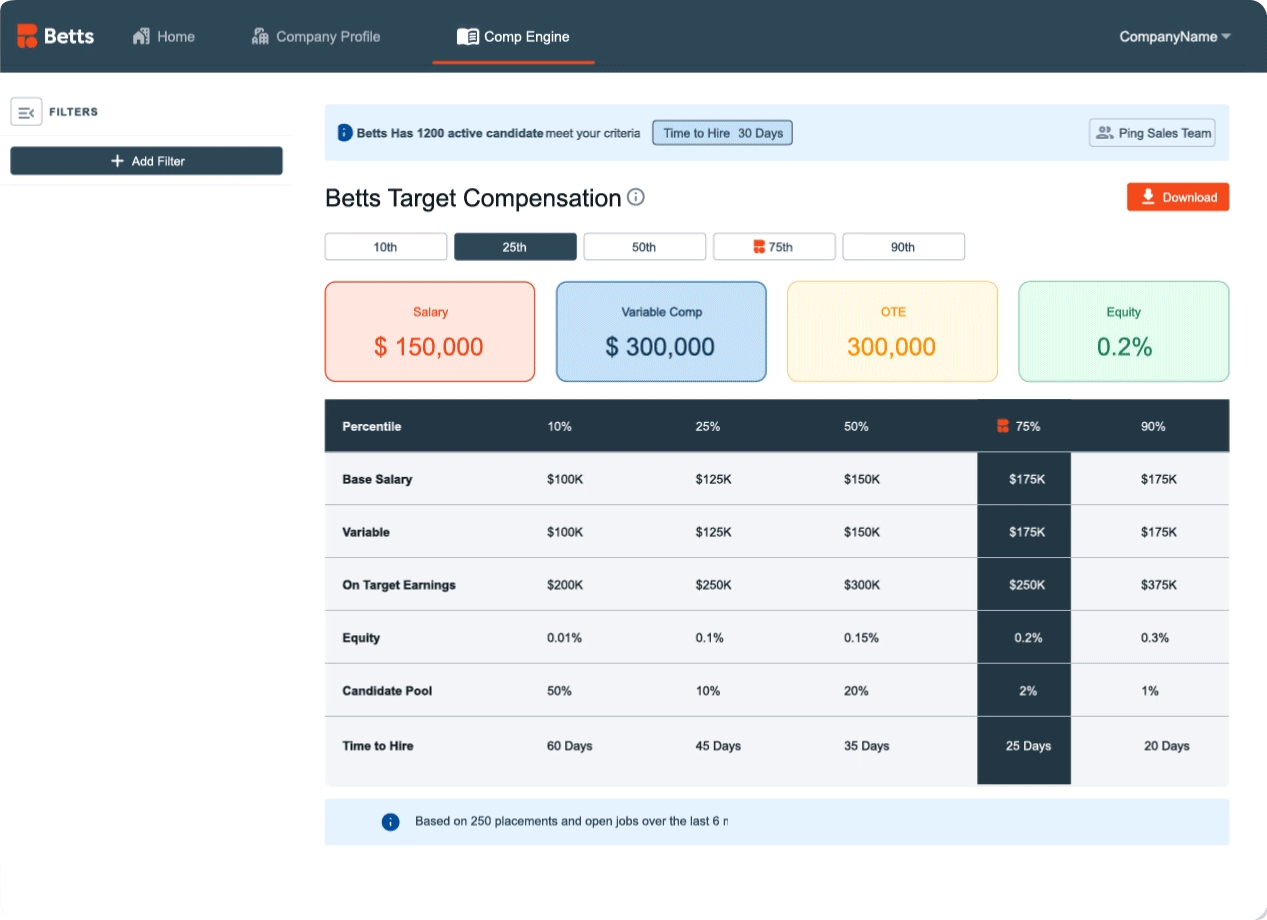Image resolution: width=1267 pixels, height=920 pixels.
Task: Select the Betts-recommended 75th percentile
Action: [773, 247]
